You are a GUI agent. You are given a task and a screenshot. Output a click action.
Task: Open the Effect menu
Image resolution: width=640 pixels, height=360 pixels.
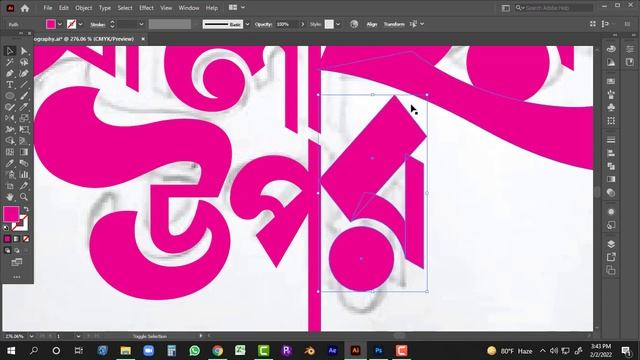point(146,8)
